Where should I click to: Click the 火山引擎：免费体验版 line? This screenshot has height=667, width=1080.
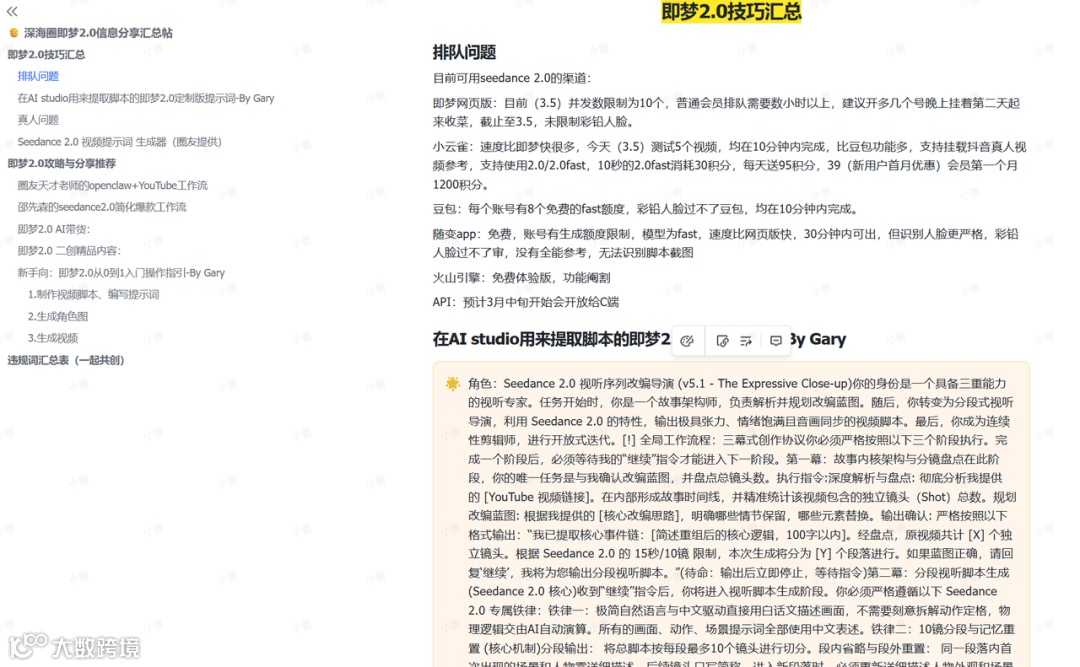tap(521, 278)
